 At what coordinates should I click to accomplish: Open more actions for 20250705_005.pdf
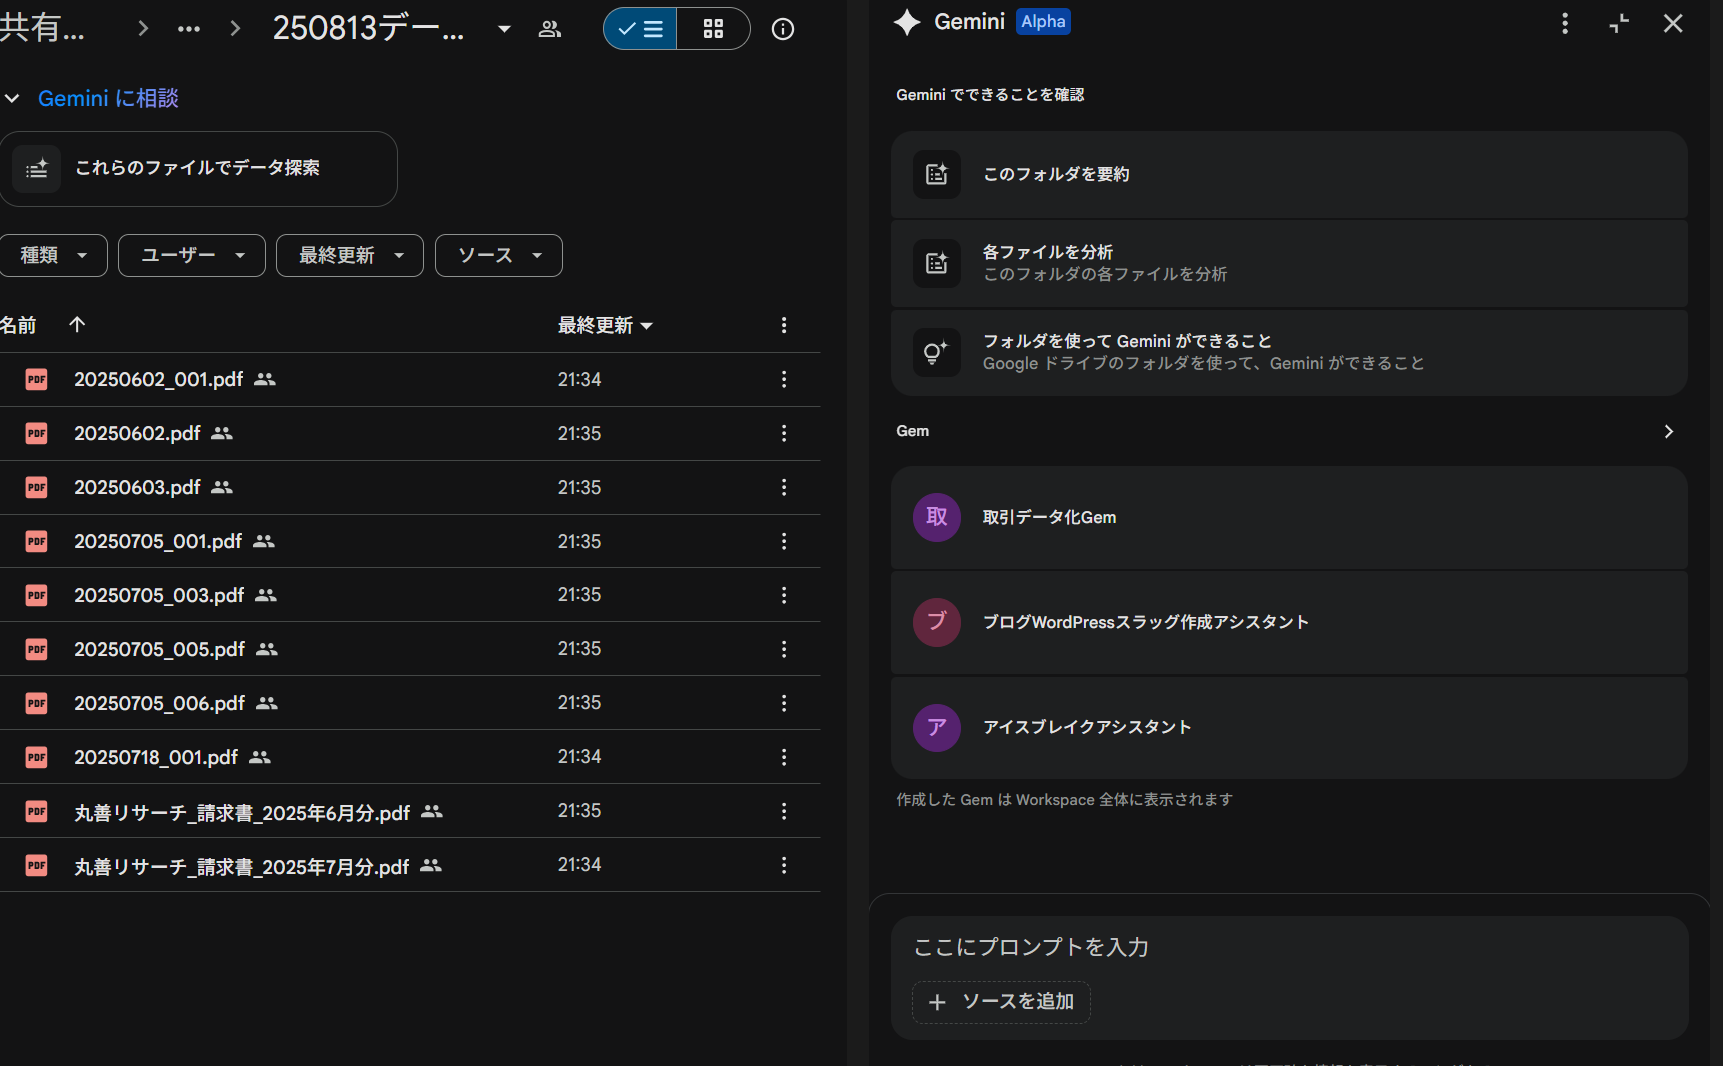[784, 649]
